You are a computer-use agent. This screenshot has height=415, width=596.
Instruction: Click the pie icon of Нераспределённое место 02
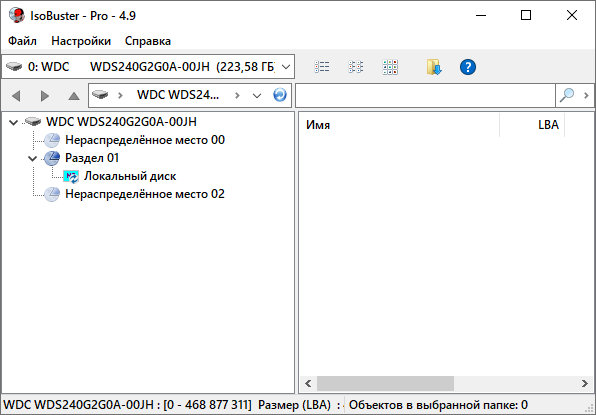tap(52, 194)
